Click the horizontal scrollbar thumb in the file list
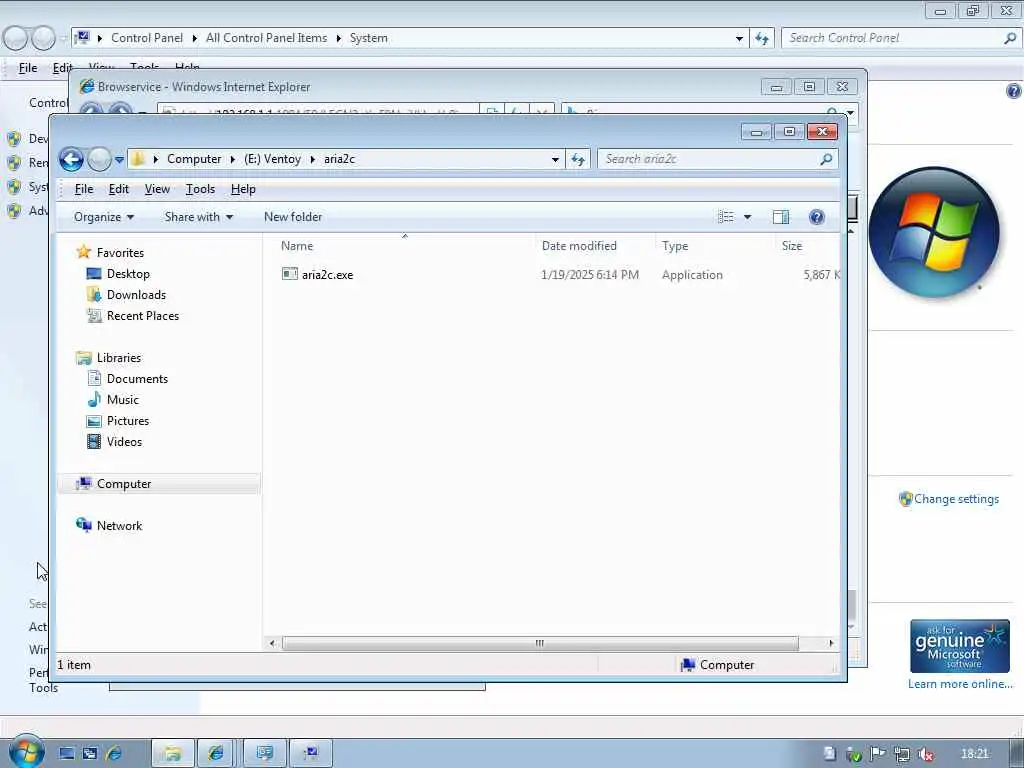This screenshot has height=768, width=1024. [539, 643]
